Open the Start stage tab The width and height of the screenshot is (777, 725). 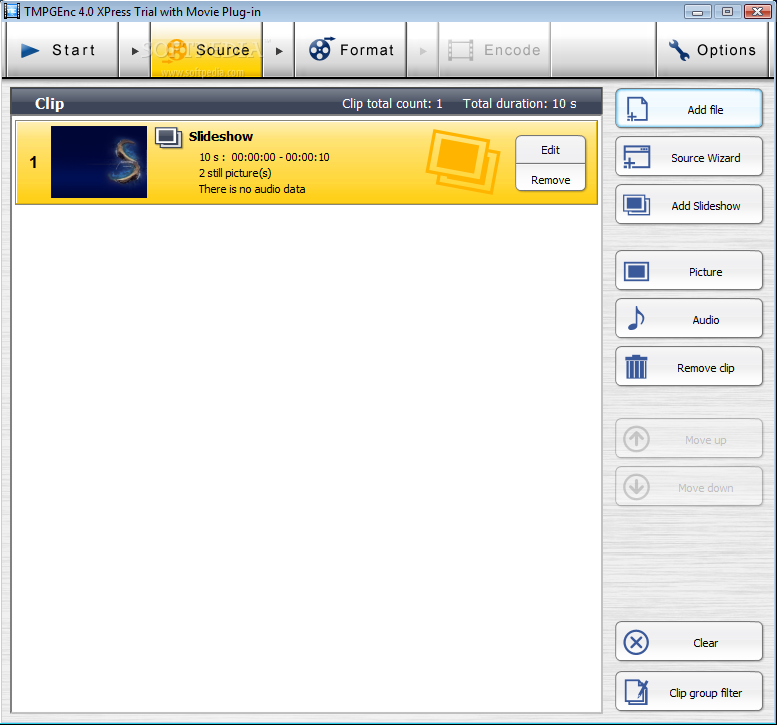62,50
